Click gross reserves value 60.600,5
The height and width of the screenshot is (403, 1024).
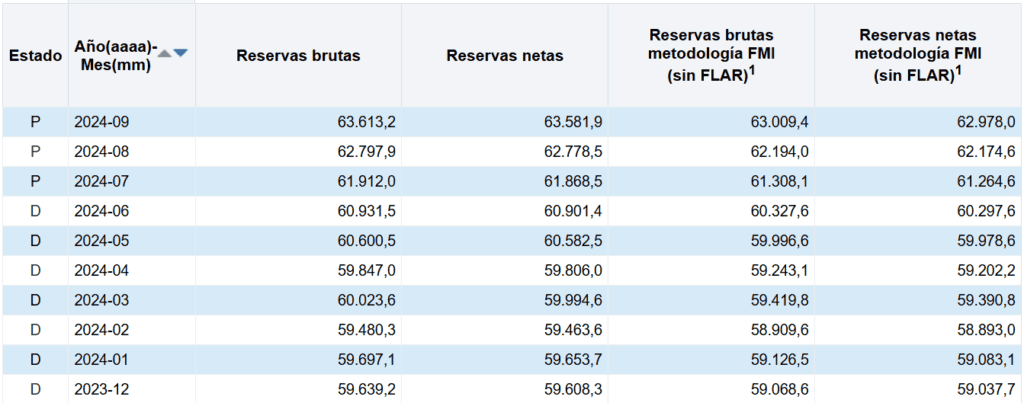point(366,241)
